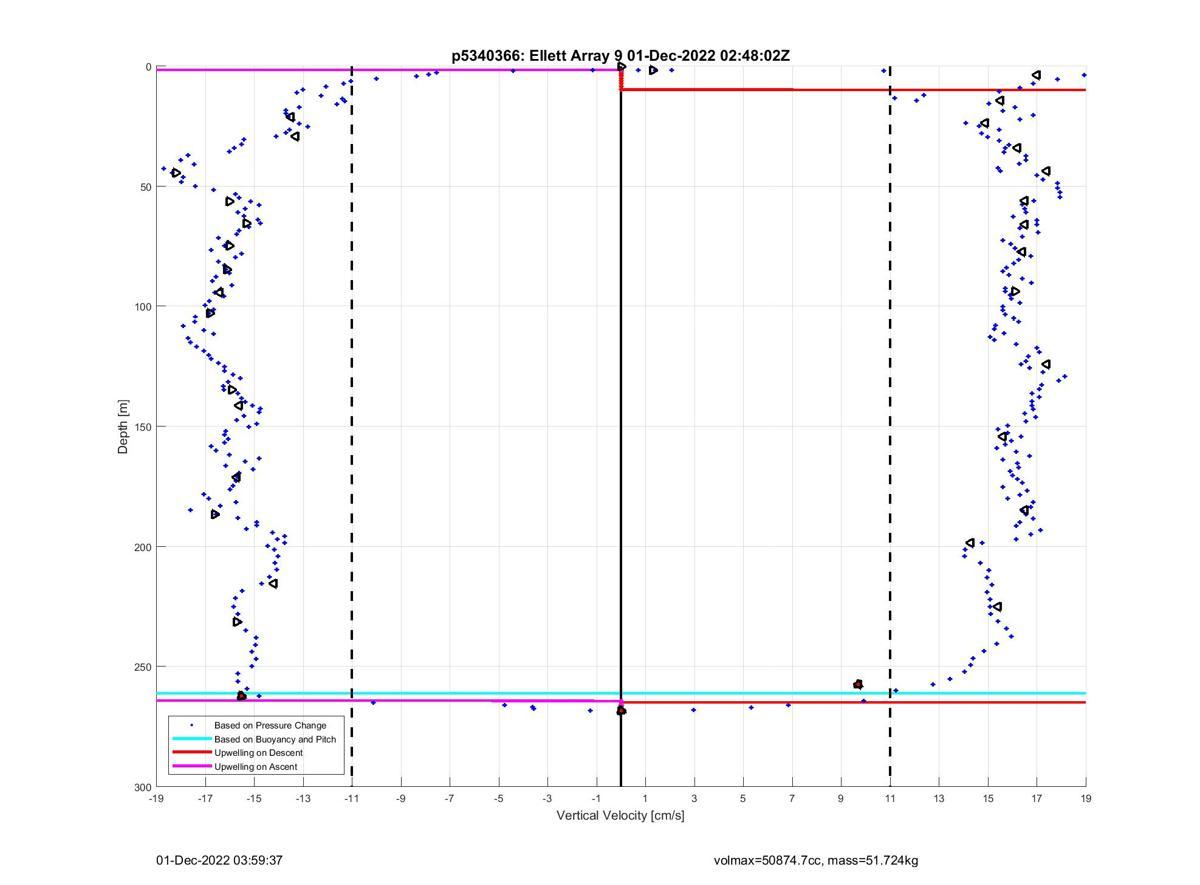This screenshot has width=1200, height=885.
Task: Click the velocity axis tick label "19"
Action: tap(1086, 799)
